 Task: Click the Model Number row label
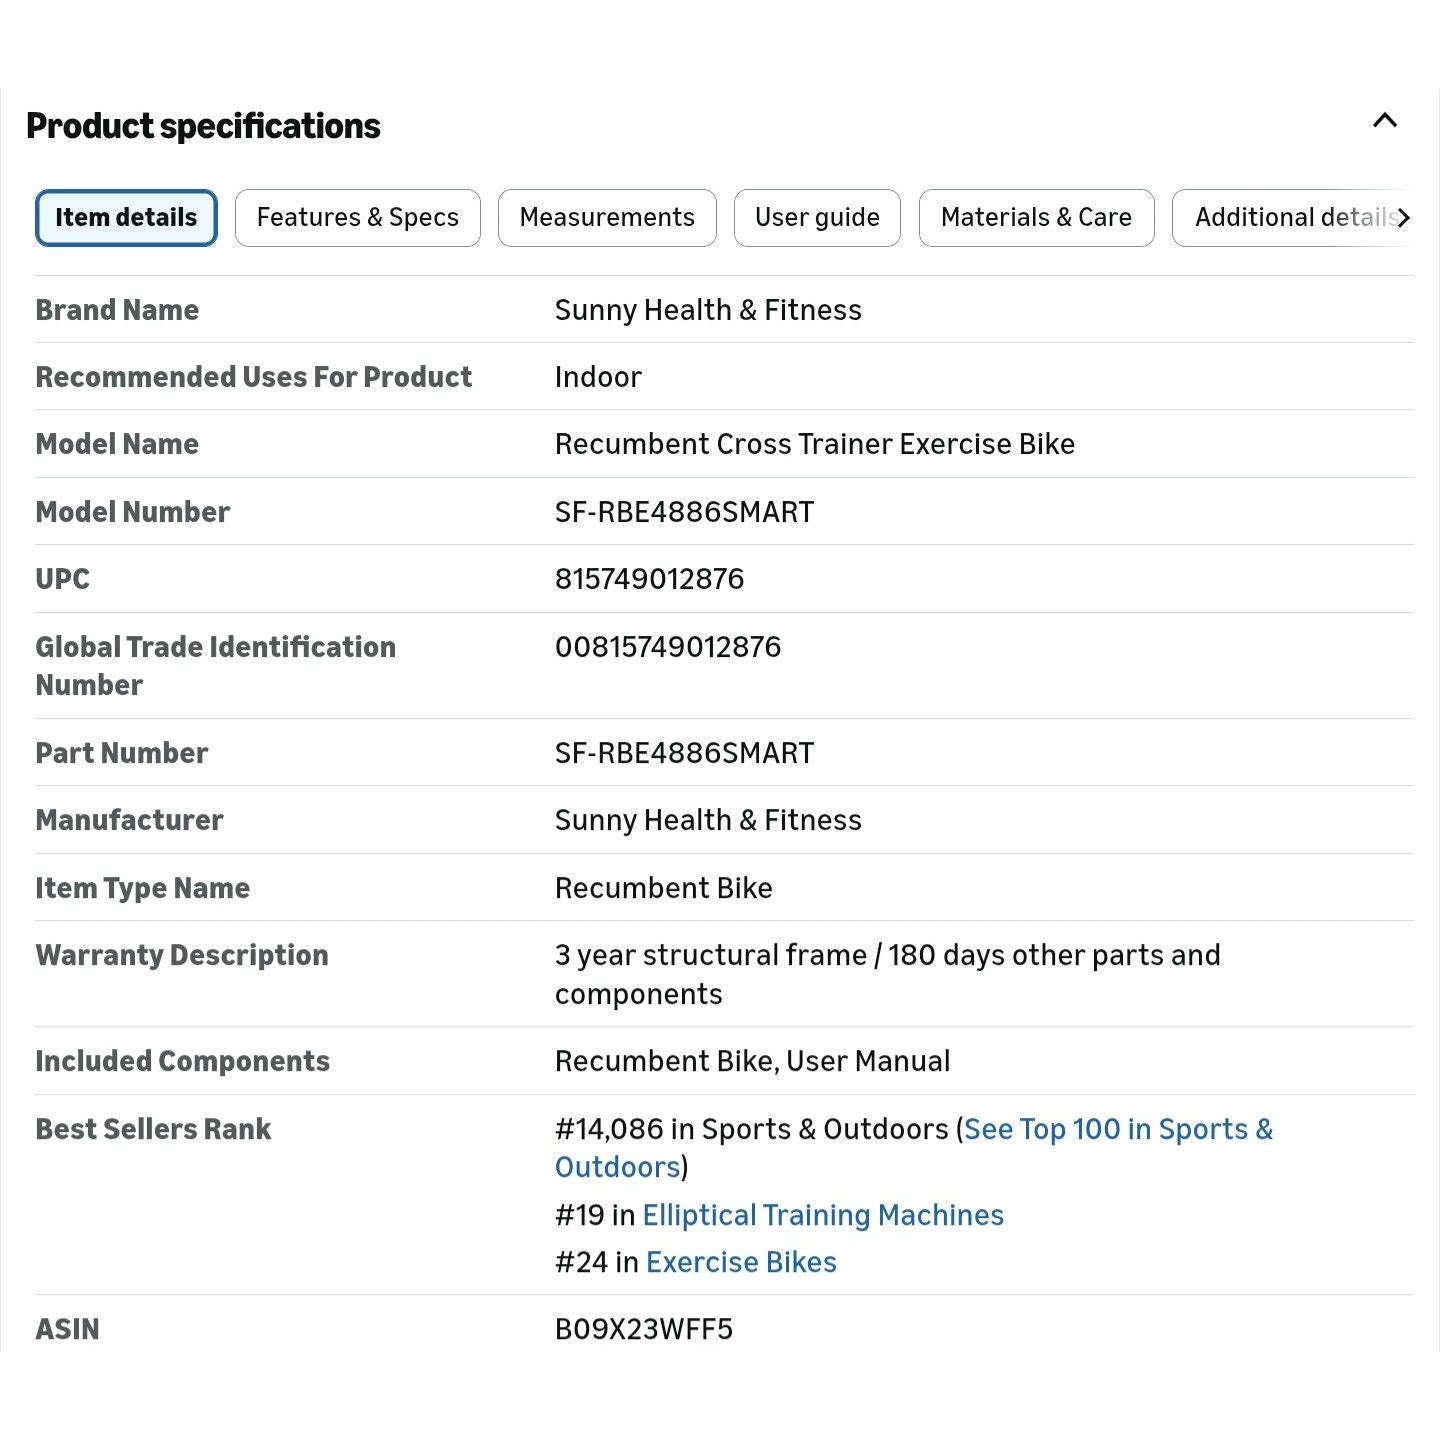133,512
